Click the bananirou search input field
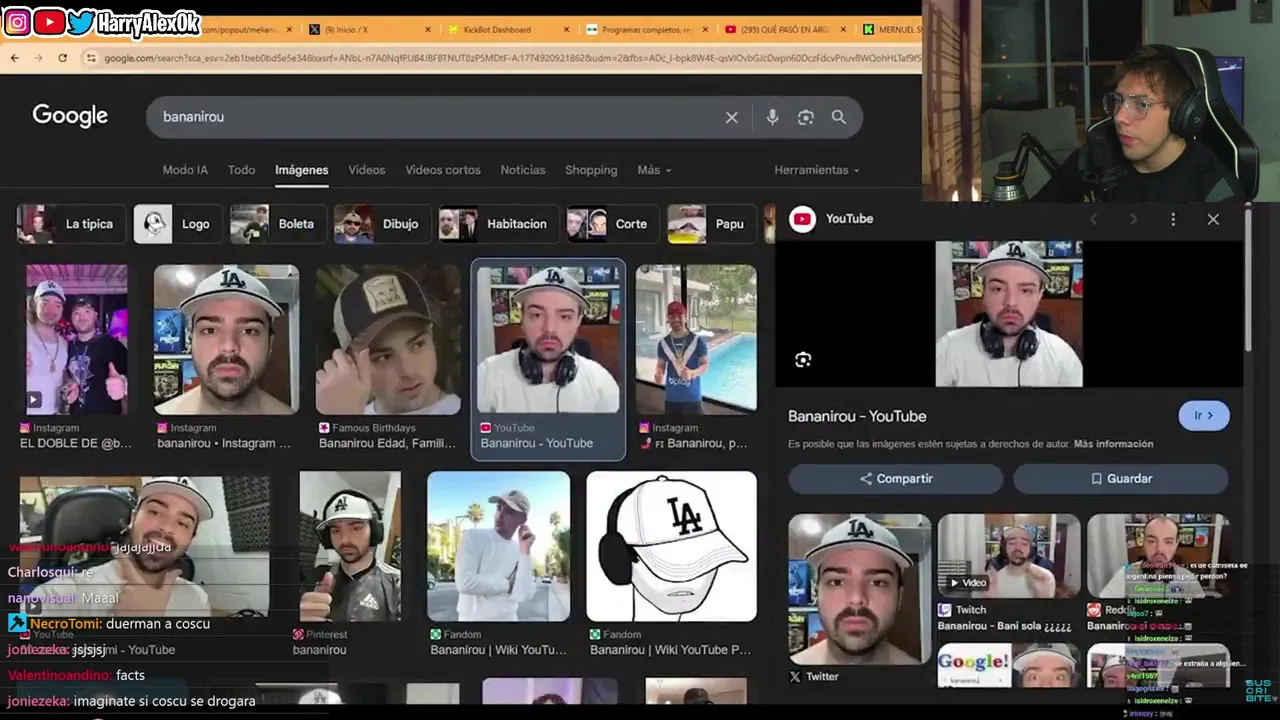The height and width of the screenshot is (720, 1280). click(x=440, y=117)
